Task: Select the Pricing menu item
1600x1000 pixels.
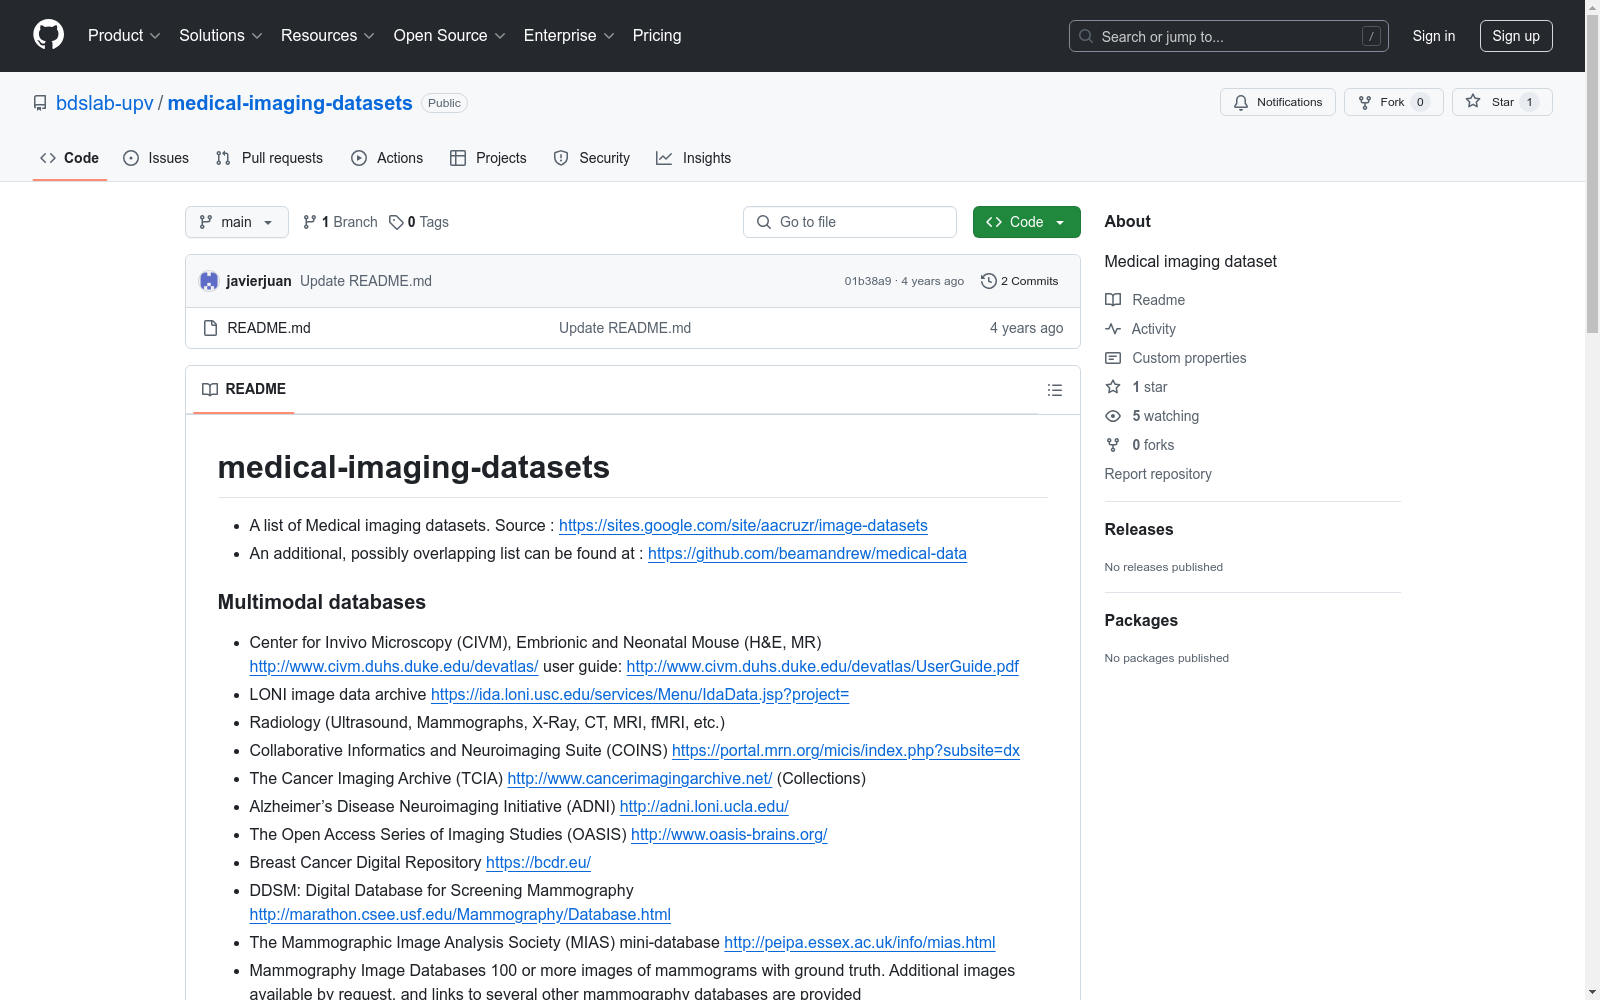Action: tap(656, 35)
